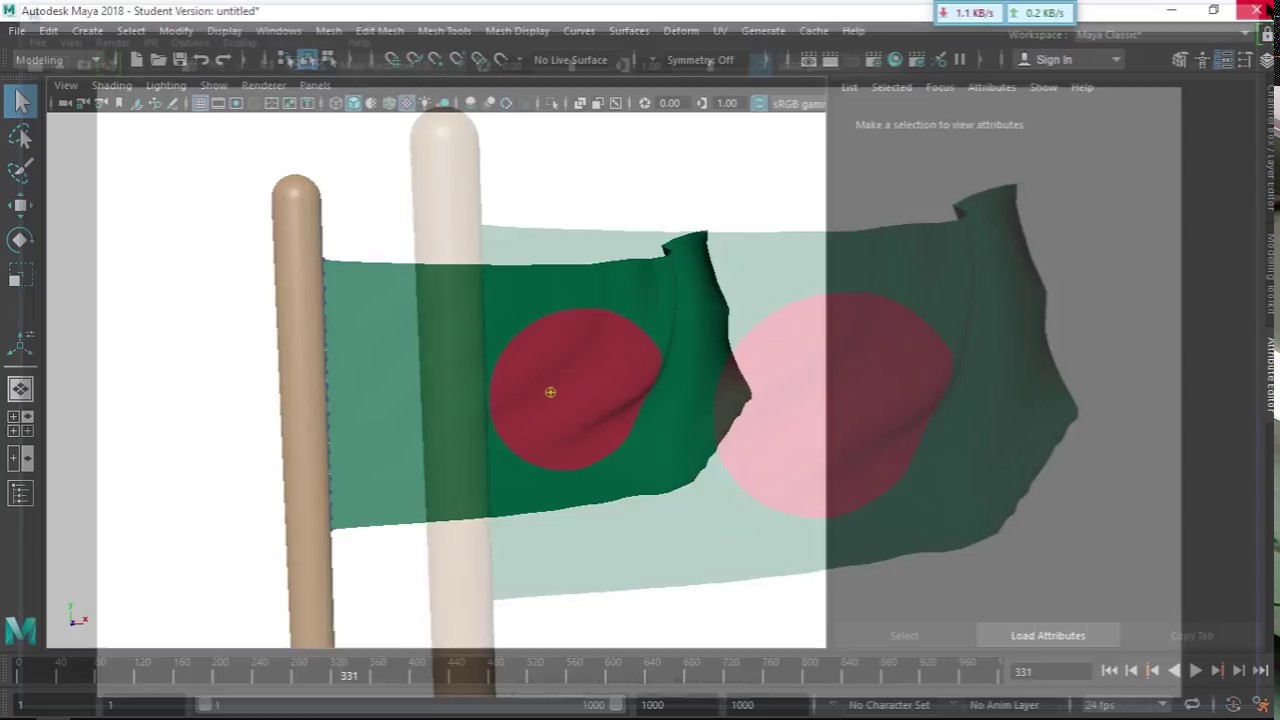Toggle the Attribute Editor panel icon
The image size is (1280, 720).
[x=1223, y=60]
